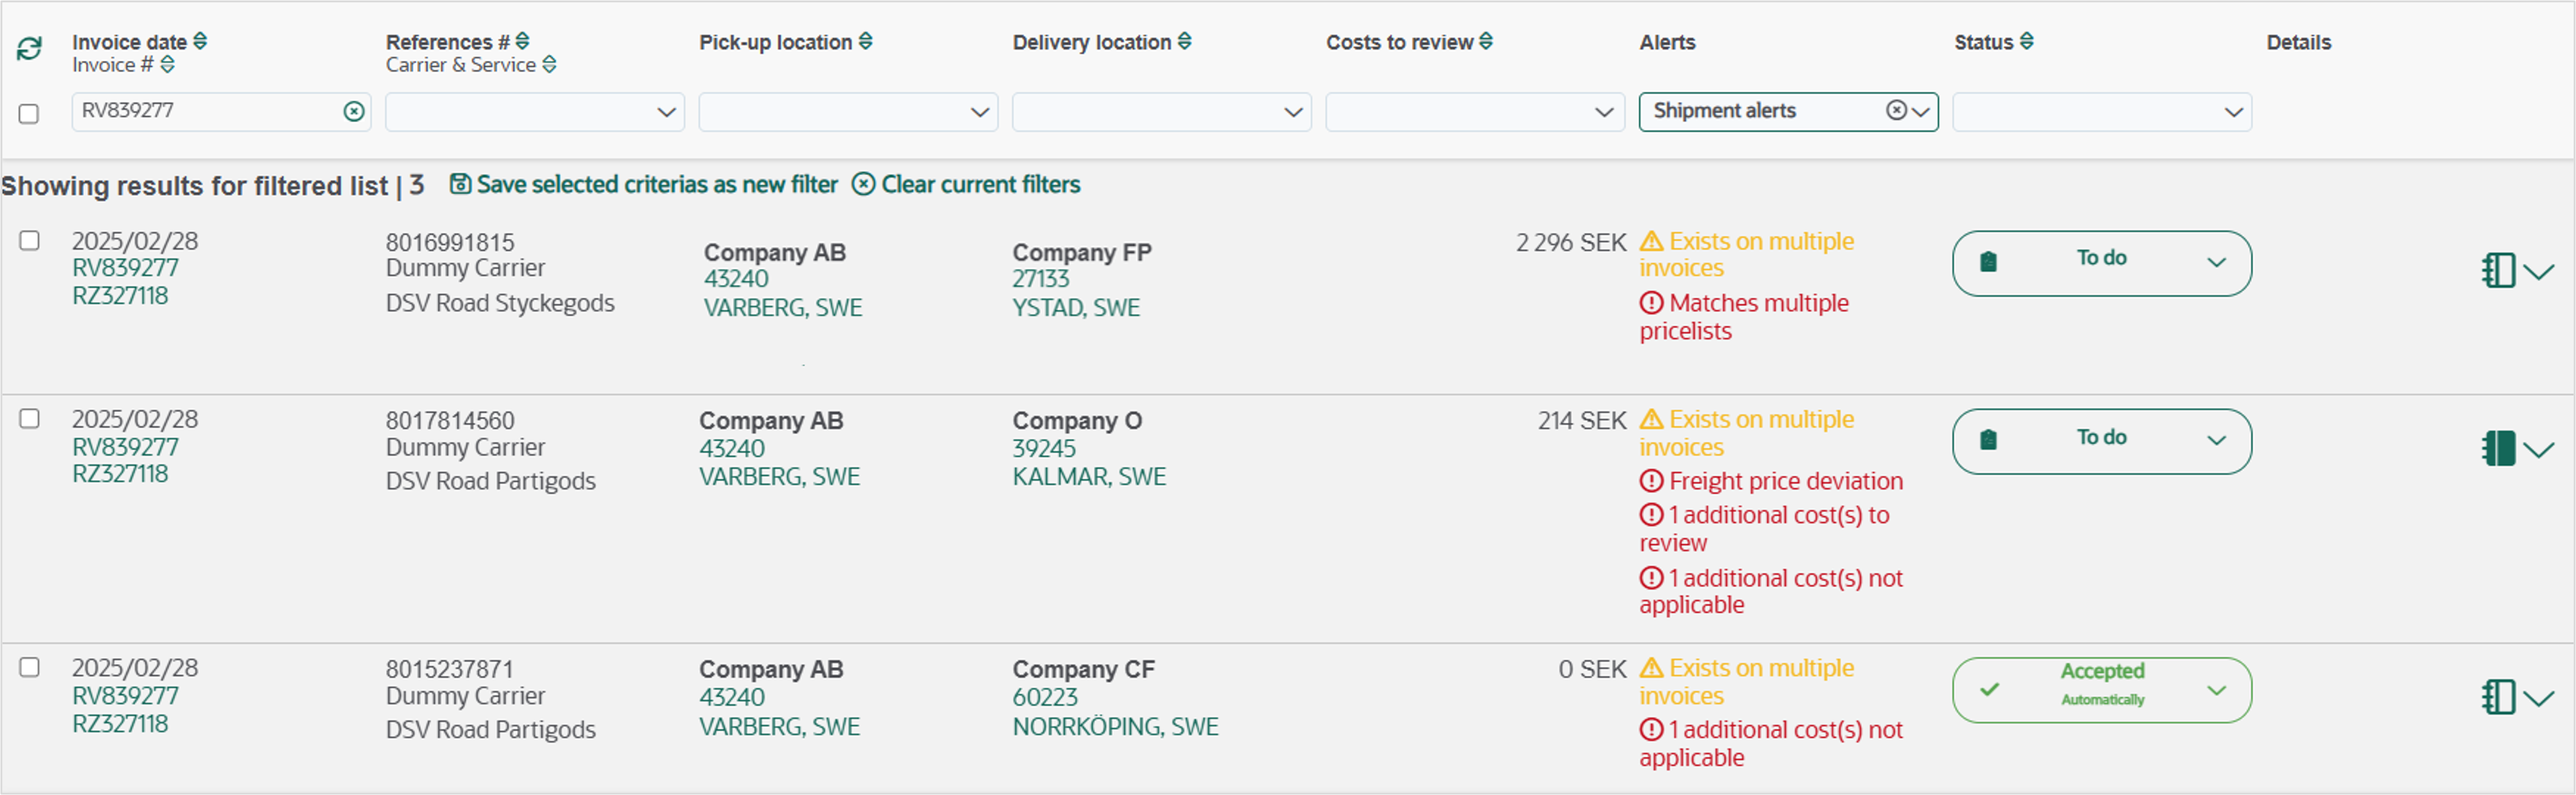Select checkbox for shipment to Company FP
The image size is (2576, 795).
click(x=30, y=240)
